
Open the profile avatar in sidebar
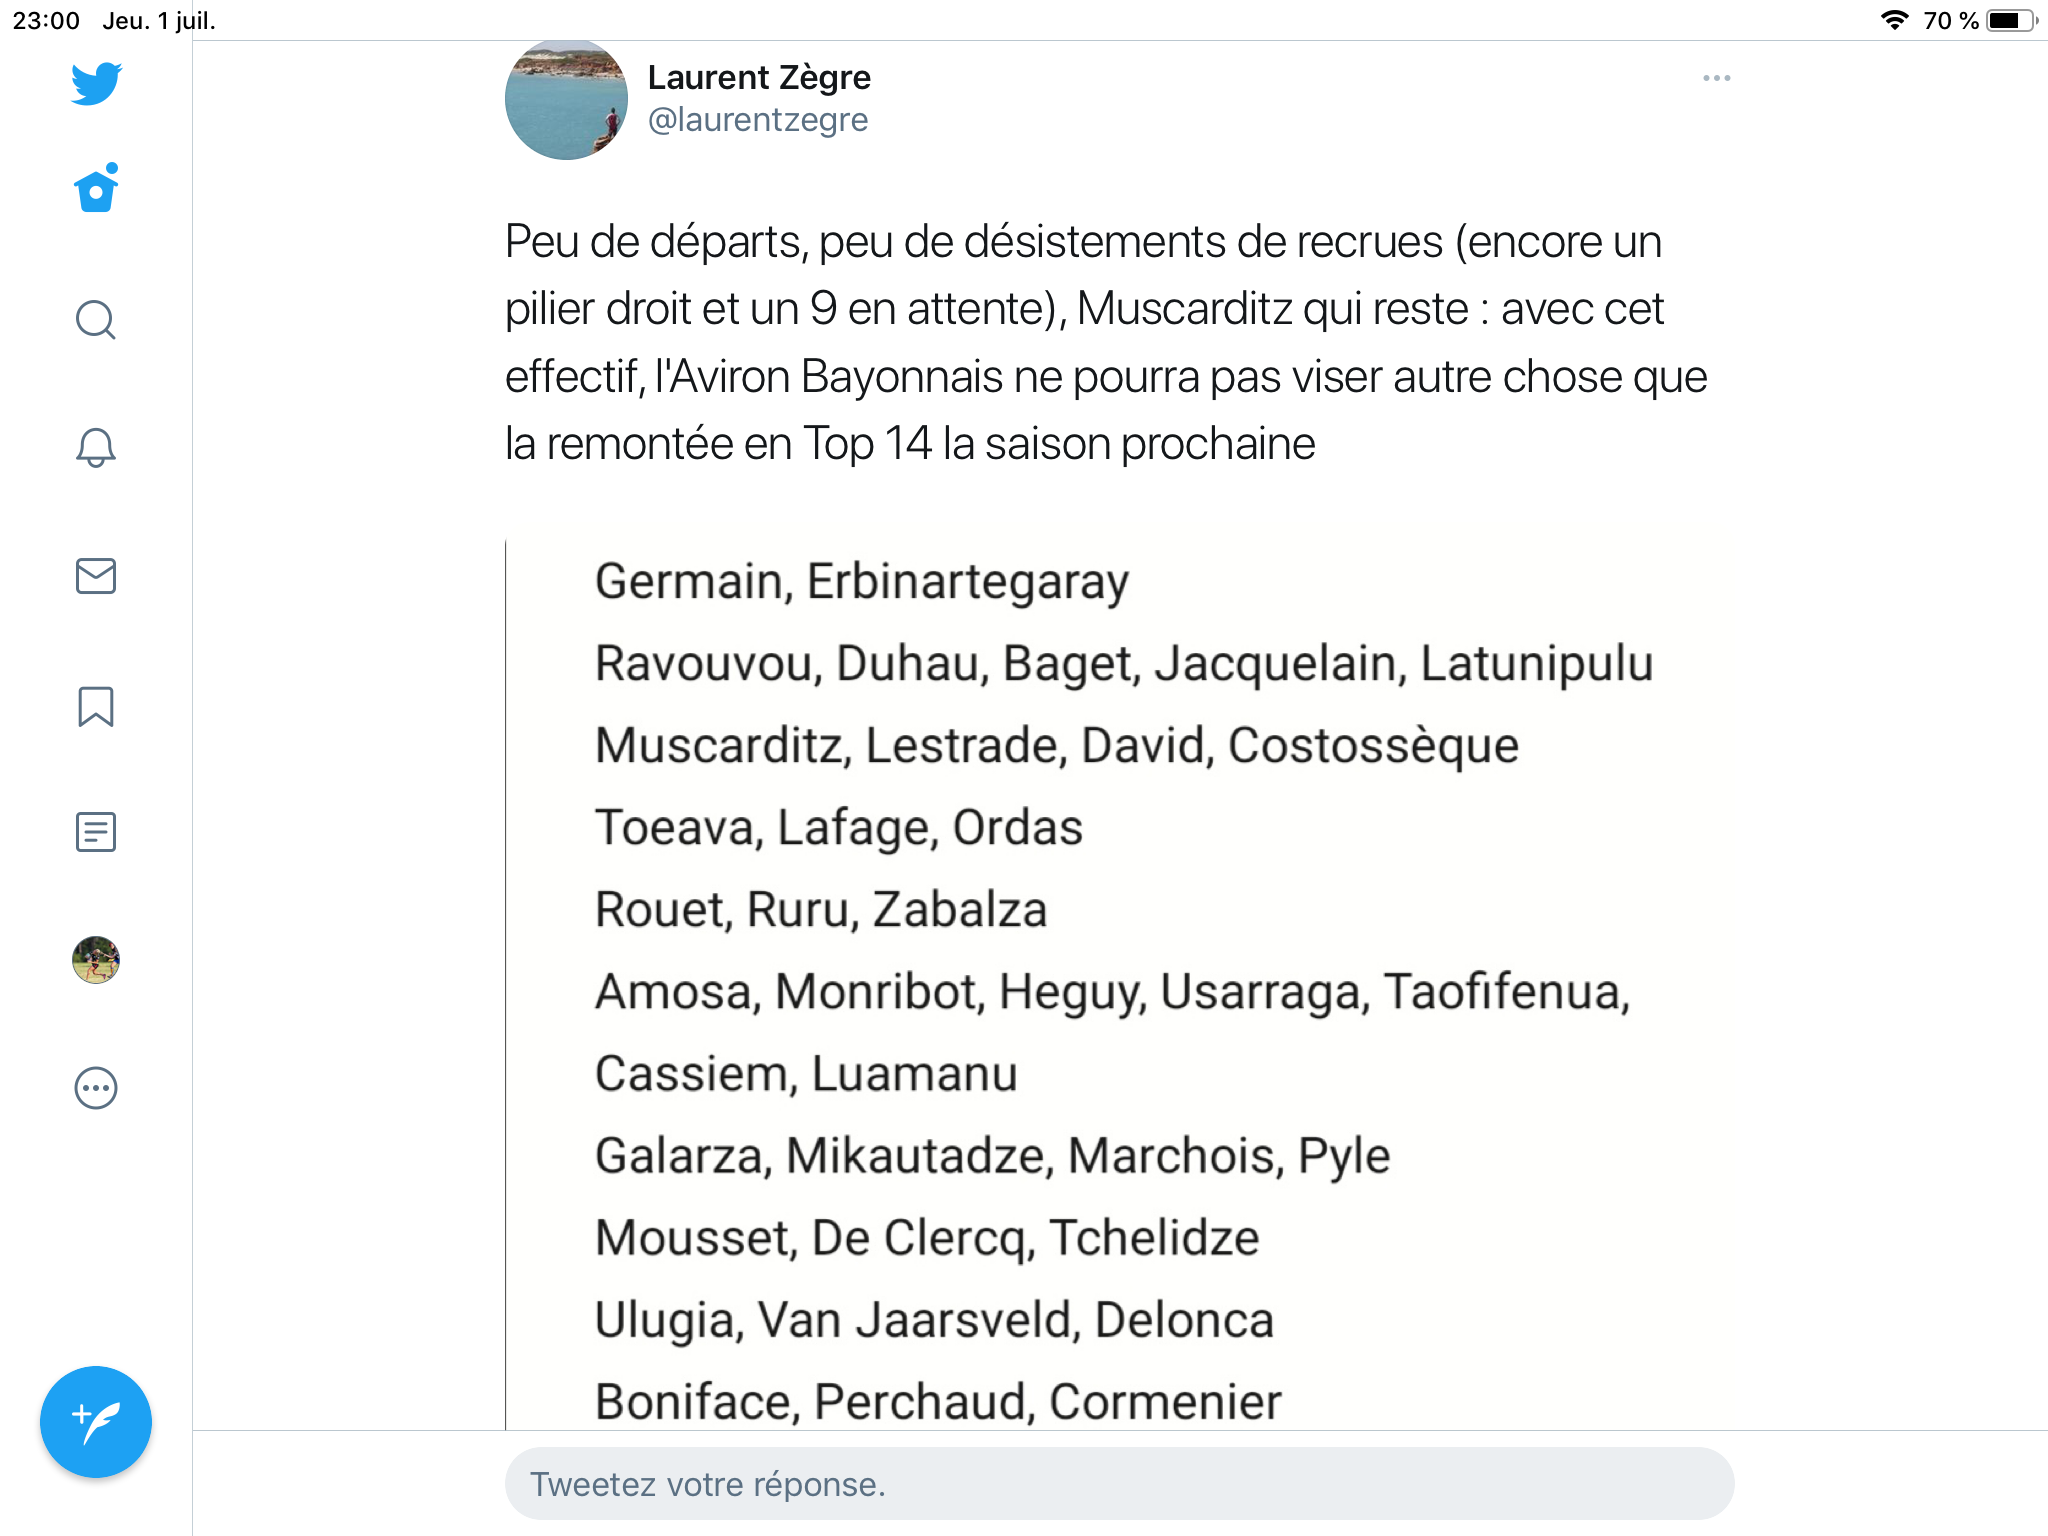pos(96,960)
